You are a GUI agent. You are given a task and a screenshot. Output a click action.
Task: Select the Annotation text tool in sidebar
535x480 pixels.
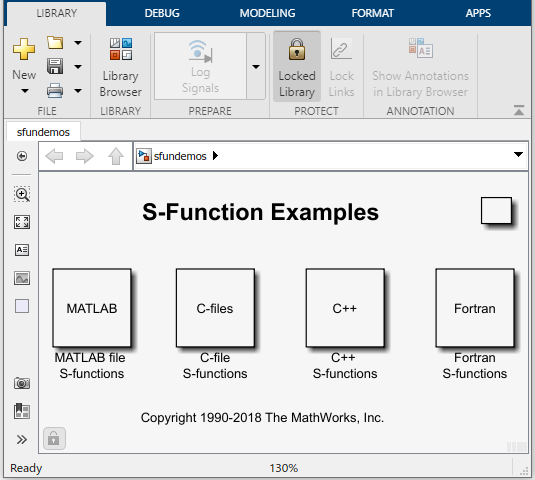tap(22, 250)
